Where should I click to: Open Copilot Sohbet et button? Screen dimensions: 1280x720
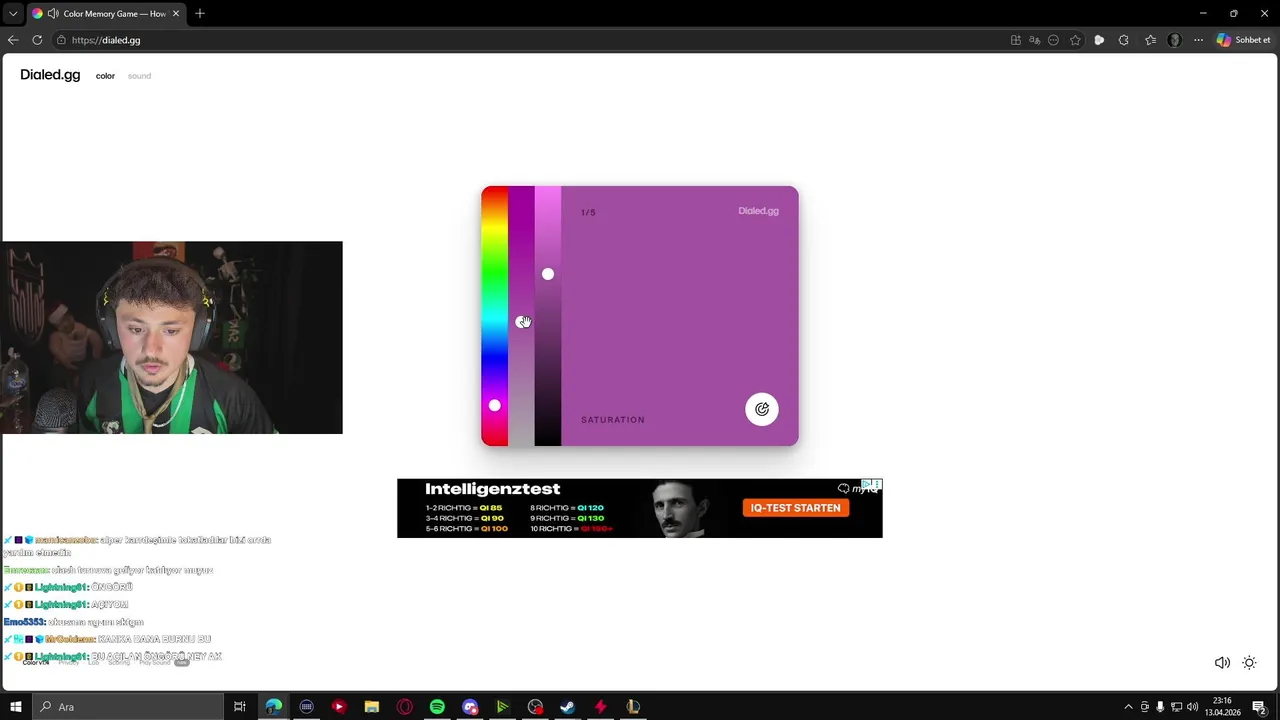click(x=1243, y=40)
